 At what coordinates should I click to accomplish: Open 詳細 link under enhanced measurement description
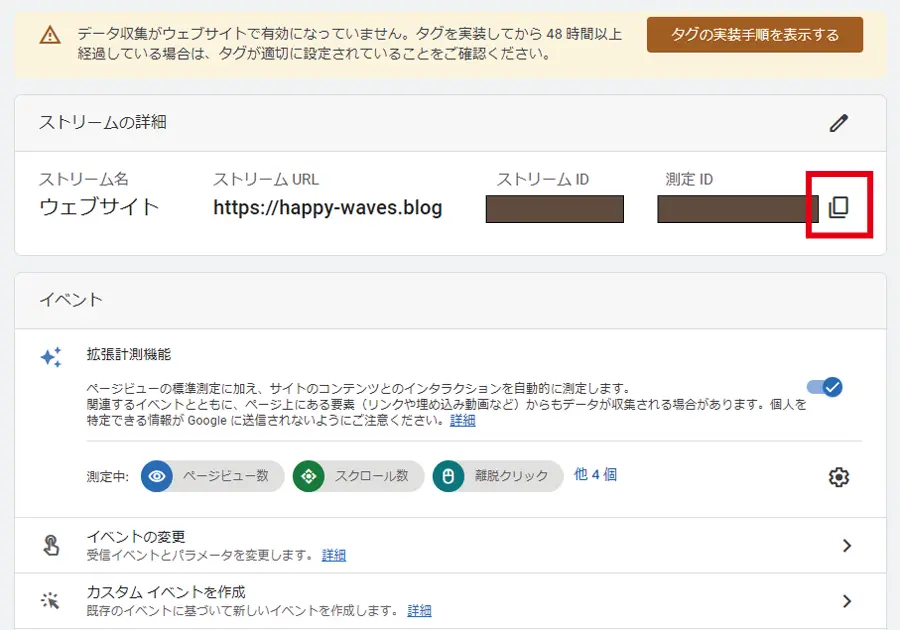[x=462, y=421]
